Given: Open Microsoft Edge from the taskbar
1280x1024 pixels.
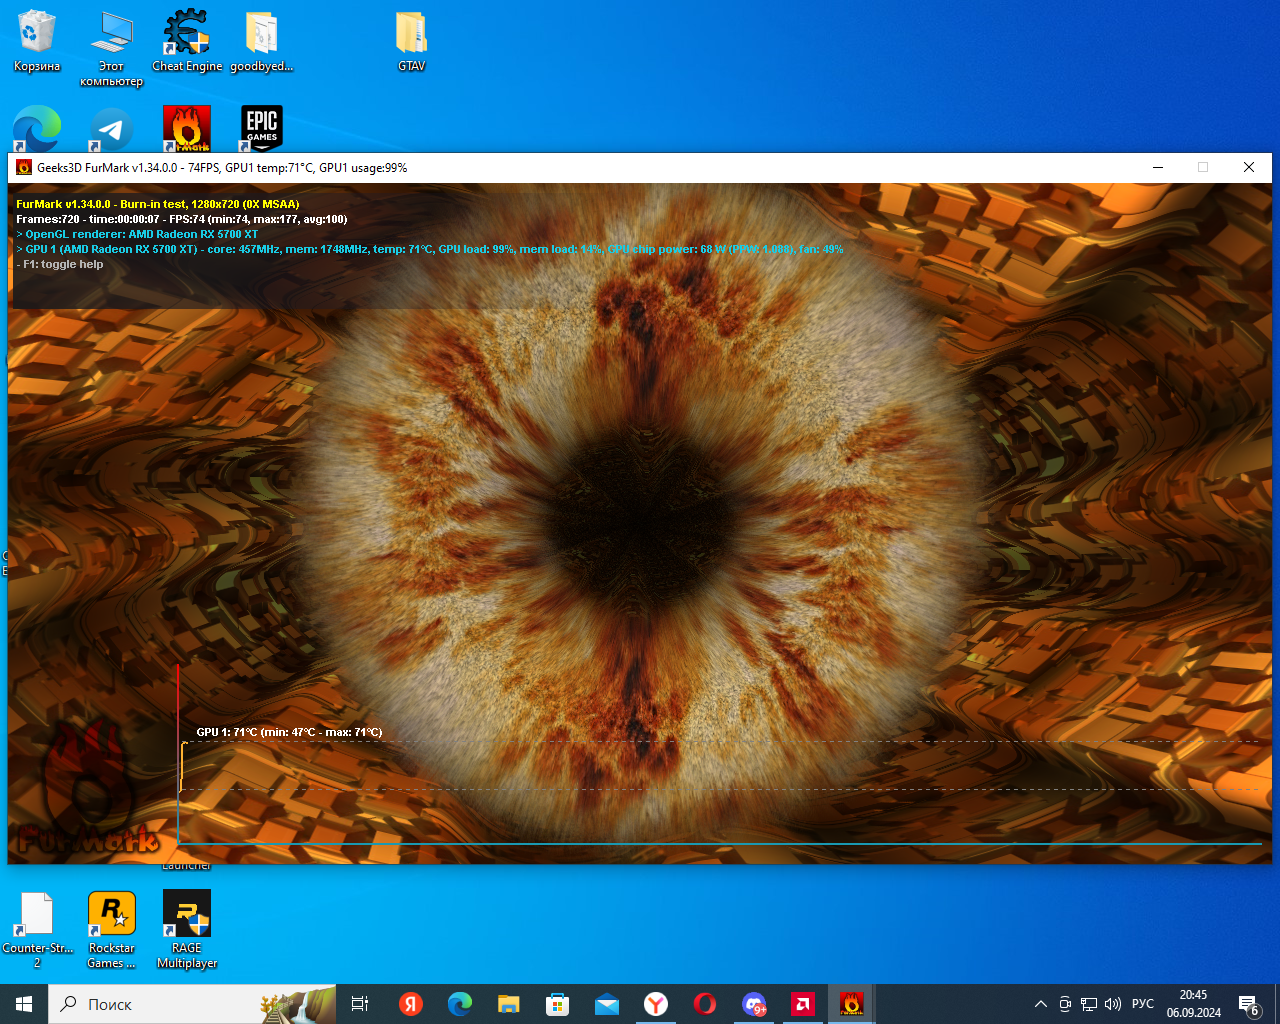Looking at the screenshot, I should click(459, 1004).
